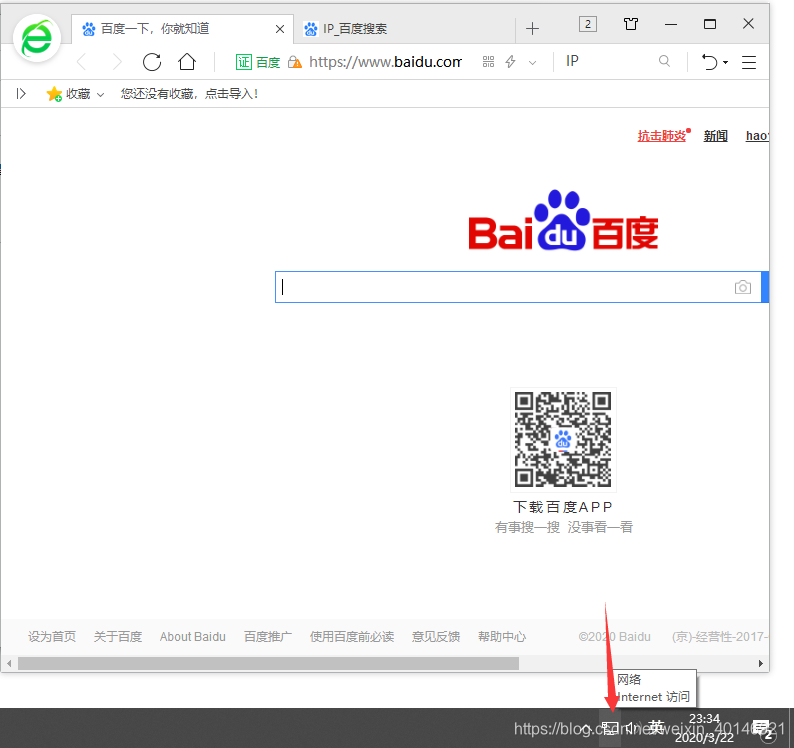Click 关于百度 footer link
Image resolution: width=794 pixels, height=748 pixels.
click(x=117, y=637)
